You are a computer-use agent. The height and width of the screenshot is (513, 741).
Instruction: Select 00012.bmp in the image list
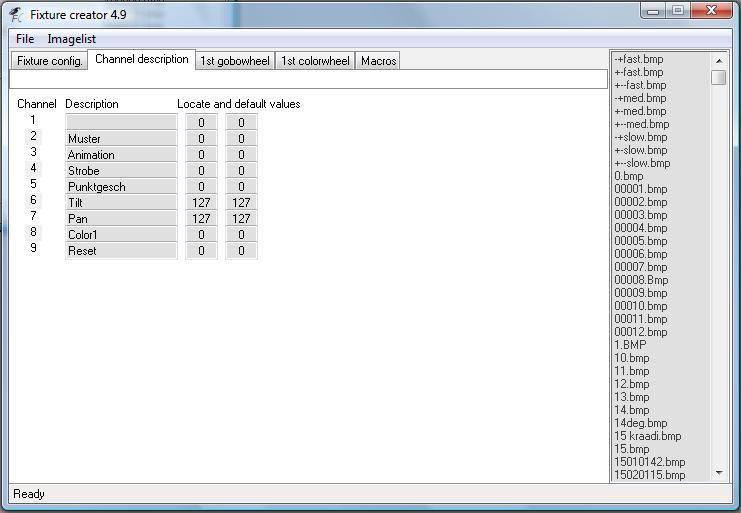point(641,332)
